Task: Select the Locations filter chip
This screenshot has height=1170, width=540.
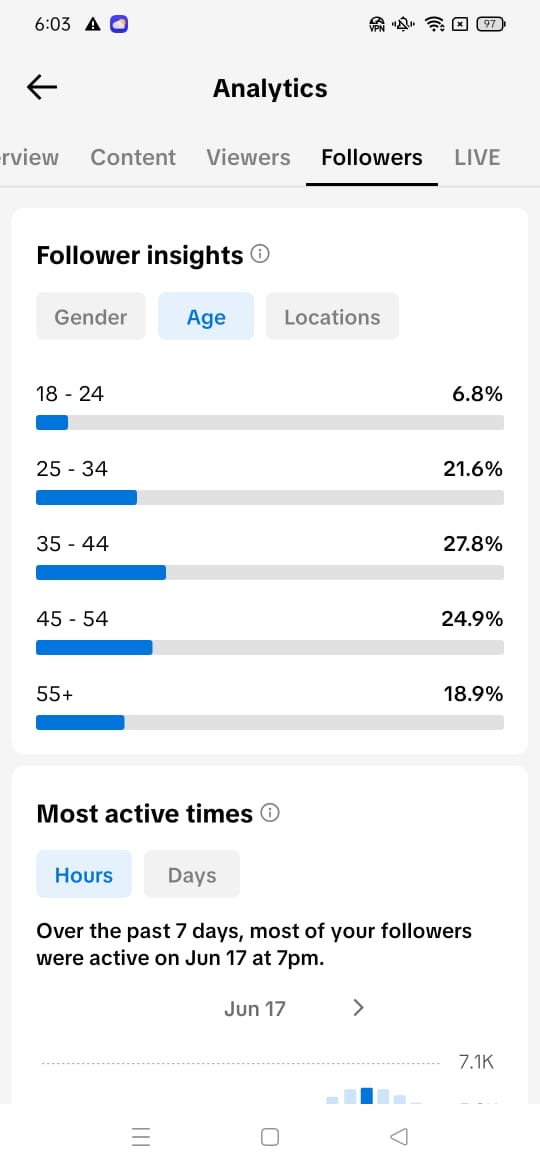Action: pyautogui.click(x=332, y=316)
